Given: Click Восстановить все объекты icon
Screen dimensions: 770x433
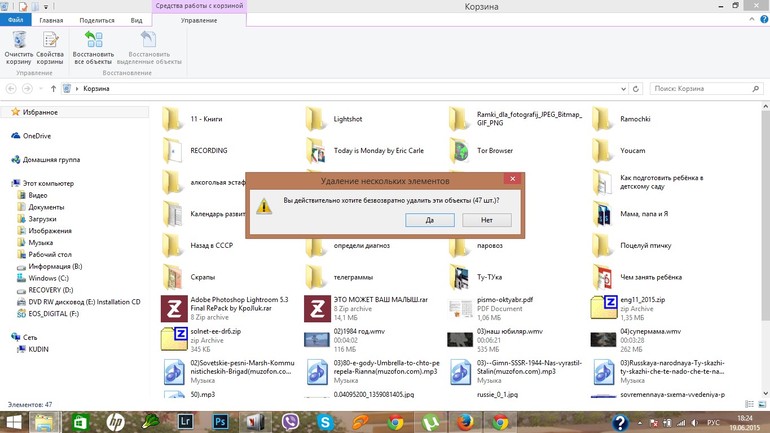Looking at the screenshot, I should tap(93, 47).
